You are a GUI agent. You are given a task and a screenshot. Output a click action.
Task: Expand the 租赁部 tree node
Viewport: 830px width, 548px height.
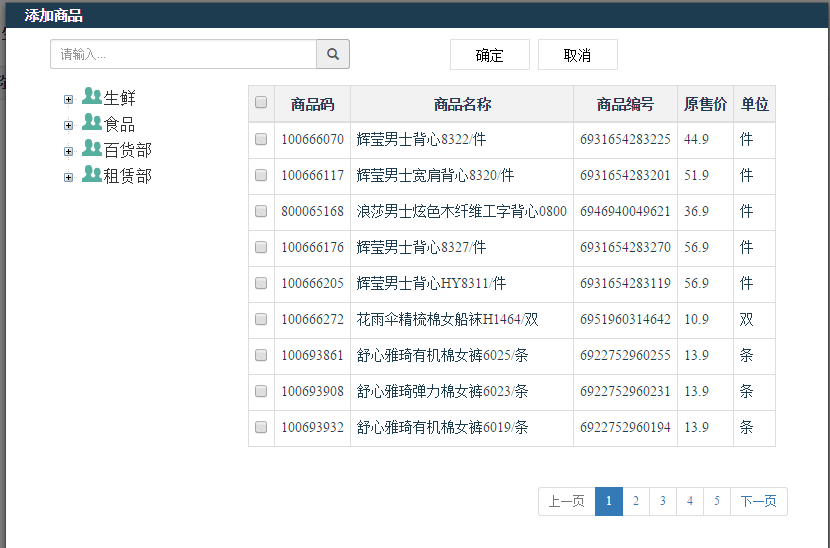(68, 177)
